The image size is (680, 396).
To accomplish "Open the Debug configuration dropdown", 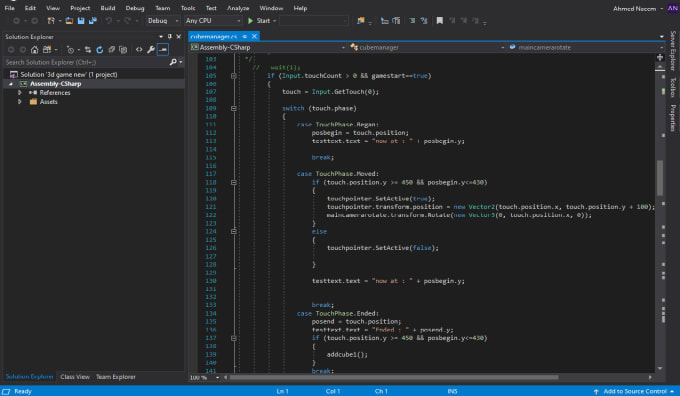I will [x=163, y=20].
